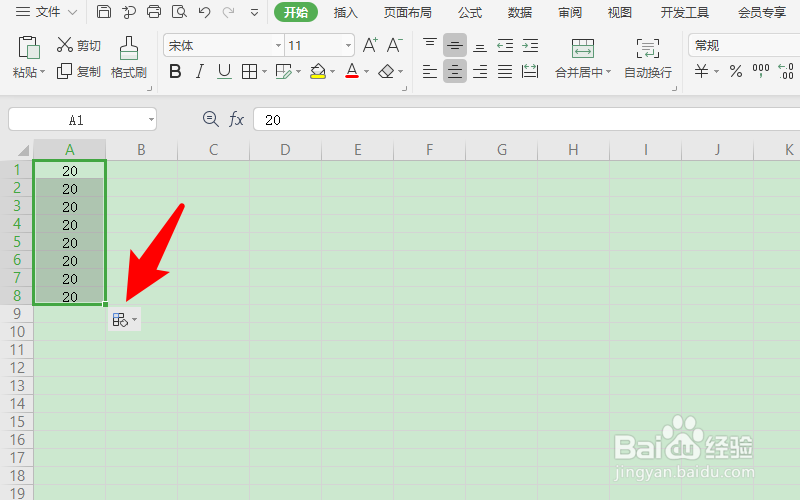This screenshot has width=800, height=500.
Task: Click the Print icon in quick access toolbar
Action: [154, 12]
